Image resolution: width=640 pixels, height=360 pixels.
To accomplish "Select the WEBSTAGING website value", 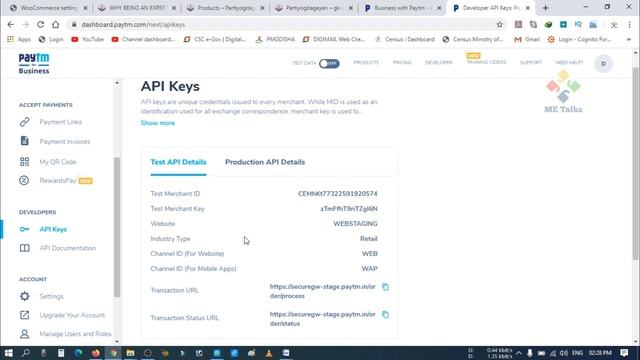I will (355, 224).
